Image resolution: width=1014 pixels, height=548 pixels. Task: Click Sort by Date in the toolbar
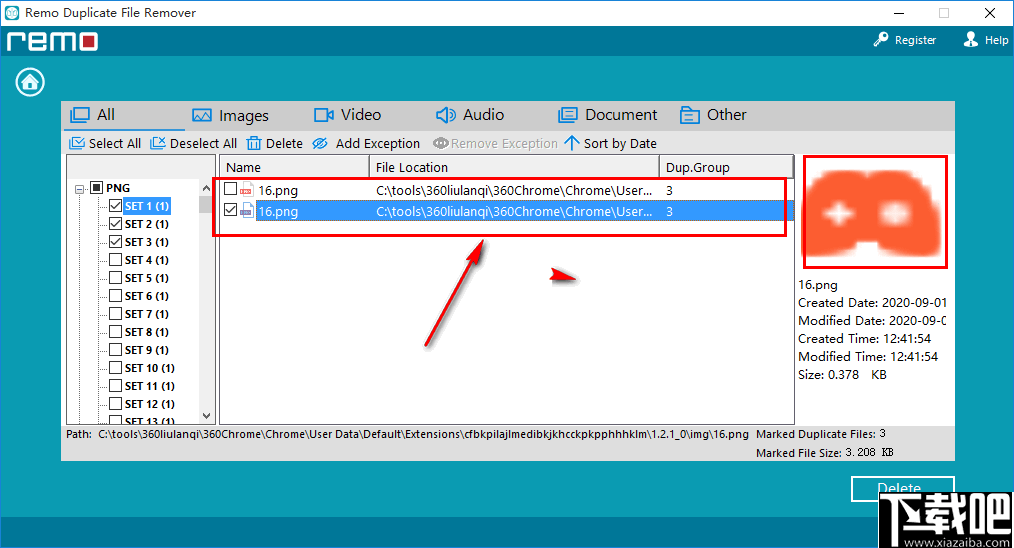[x=610, y=144]
